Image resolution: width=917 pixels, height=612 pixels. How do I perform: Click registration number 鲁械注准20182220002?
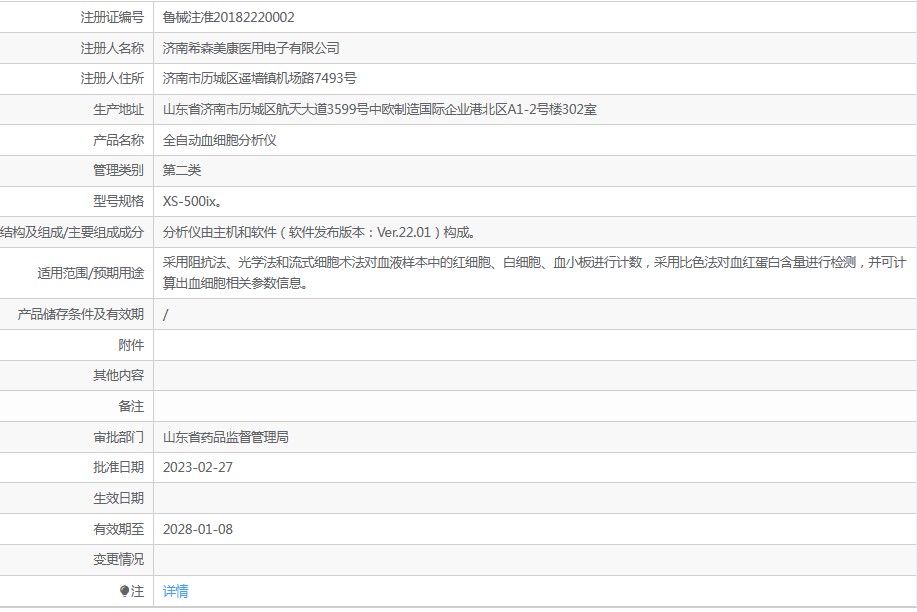[x=228, y=17]
